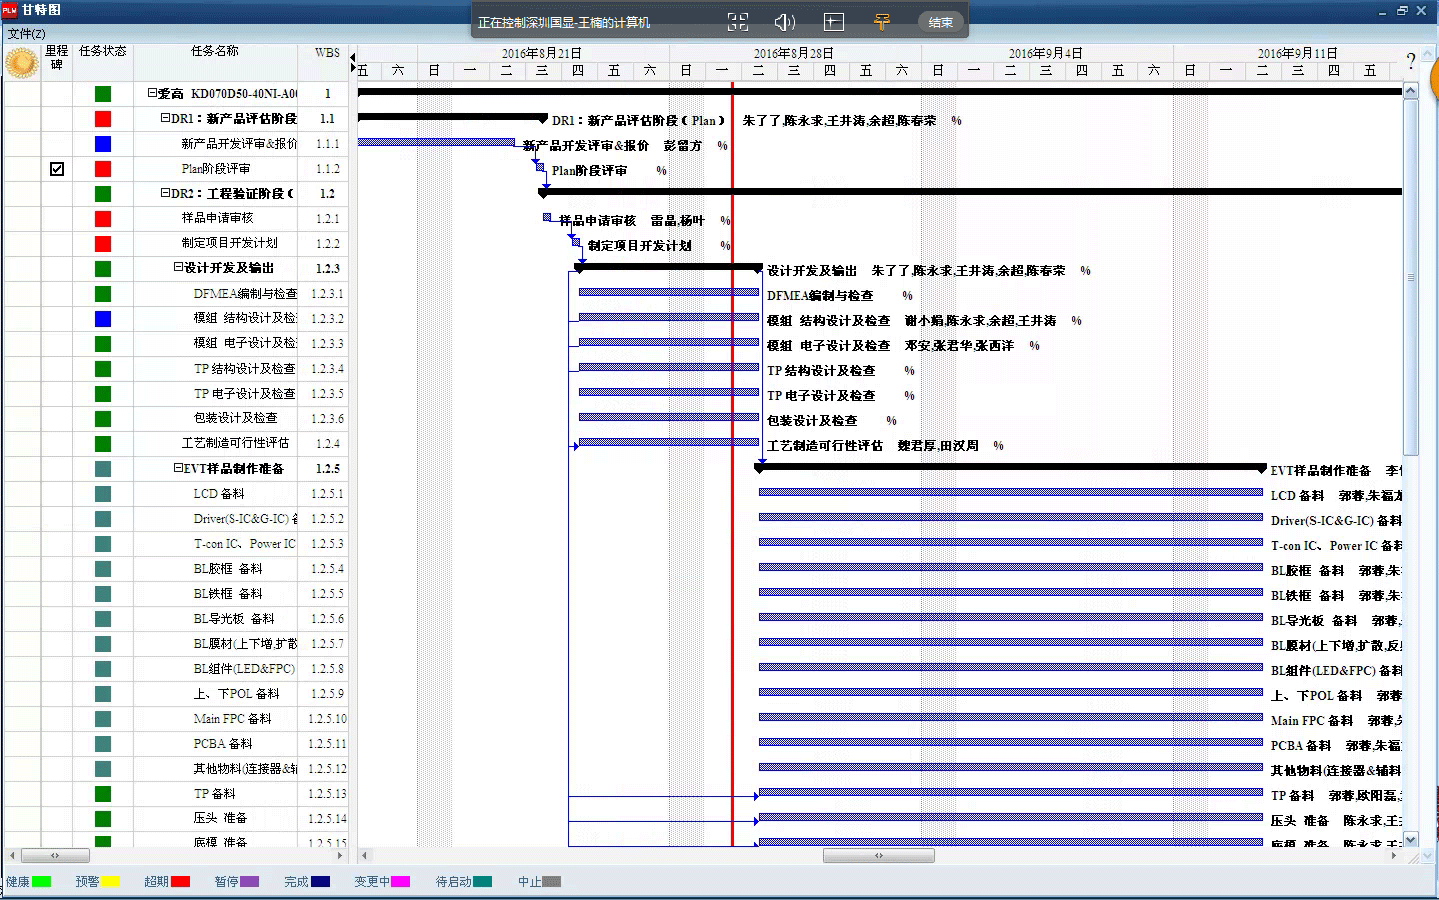Click the sunflower icon in the table header
This screenshot has height=900, width=1439.
pos(21,62)
